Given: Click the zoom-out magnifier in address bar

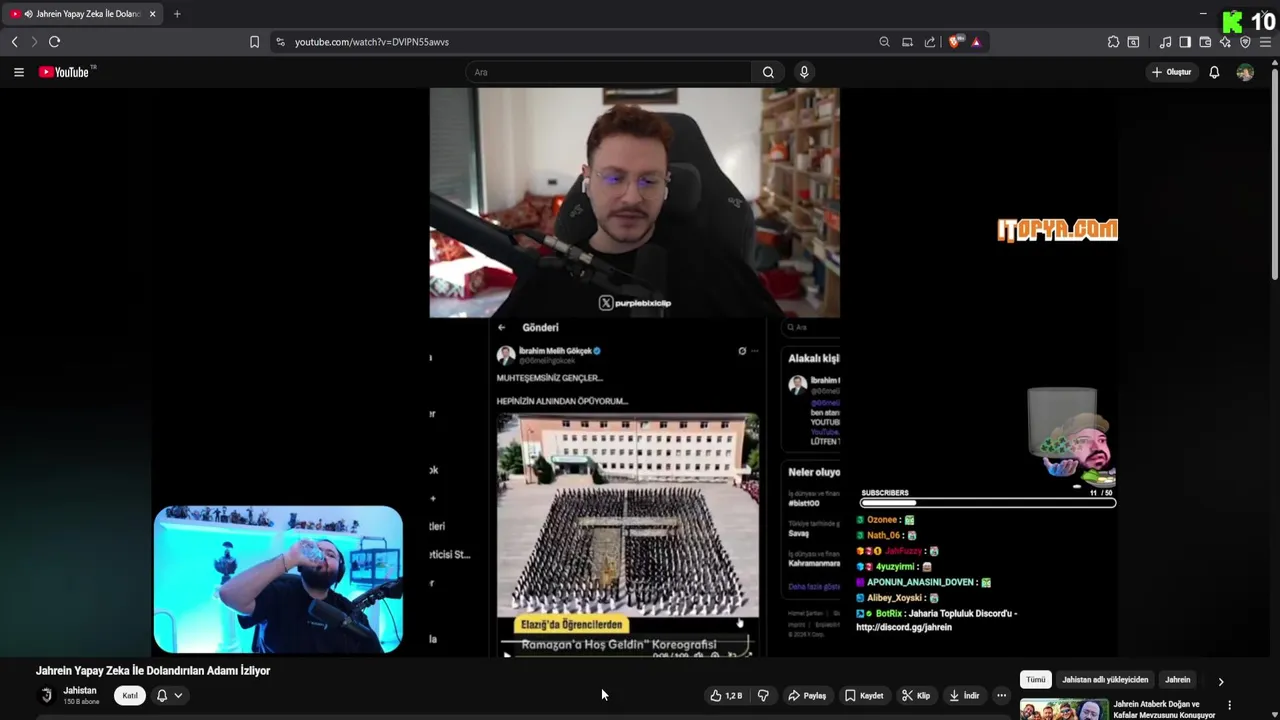Looking at the screenshot, I should click(884, 42).
